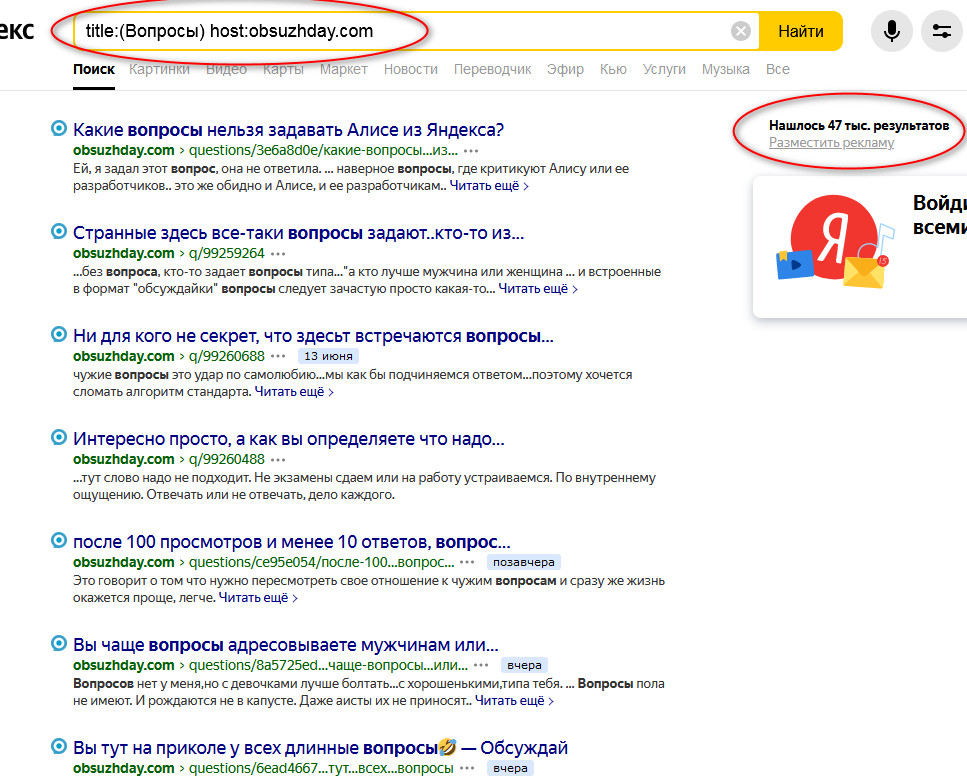Open URL path q/99259264
Image resolution: width=967 pixels, height=780 pixels.
(x=226, y=253)
